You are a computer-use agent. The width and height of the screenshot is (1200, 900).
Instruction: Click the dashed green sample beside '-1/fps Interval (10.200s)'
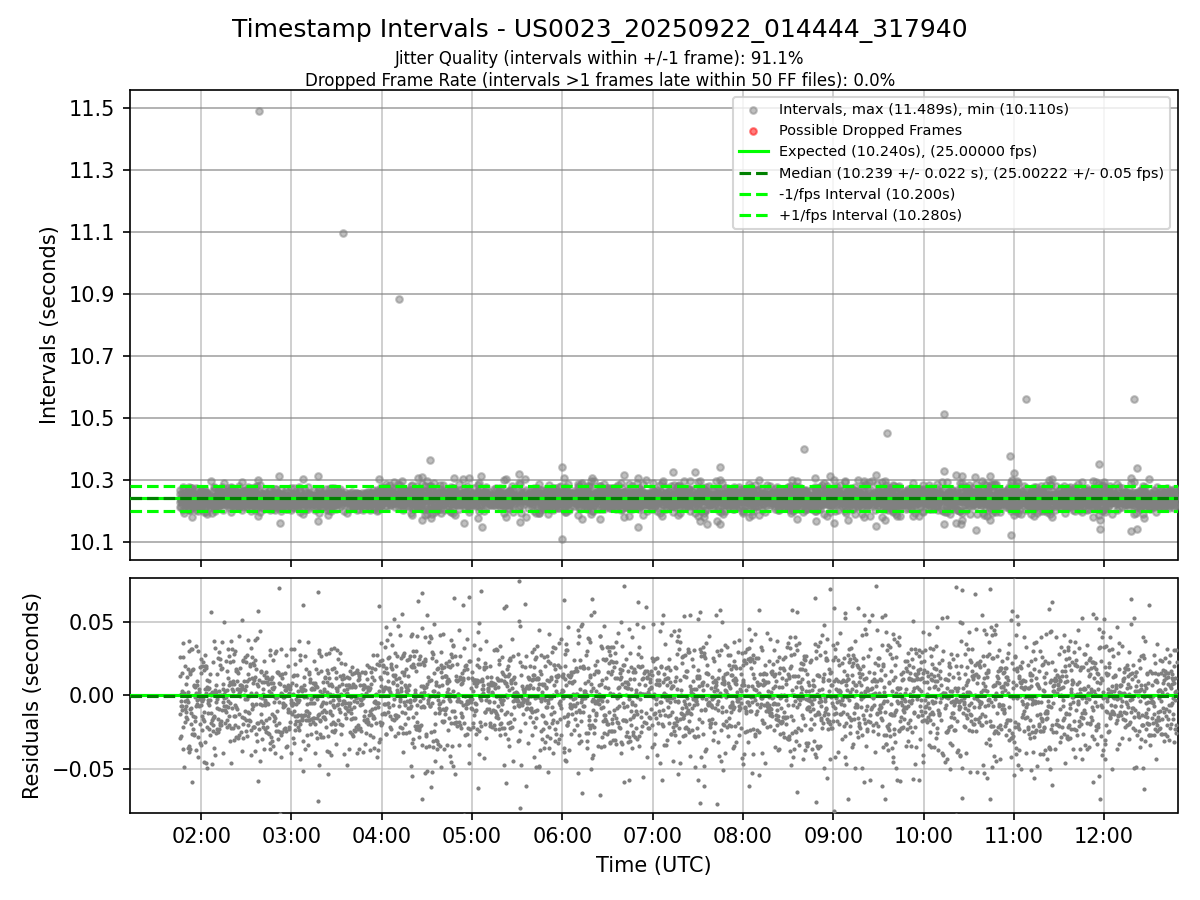coord(754,194)
